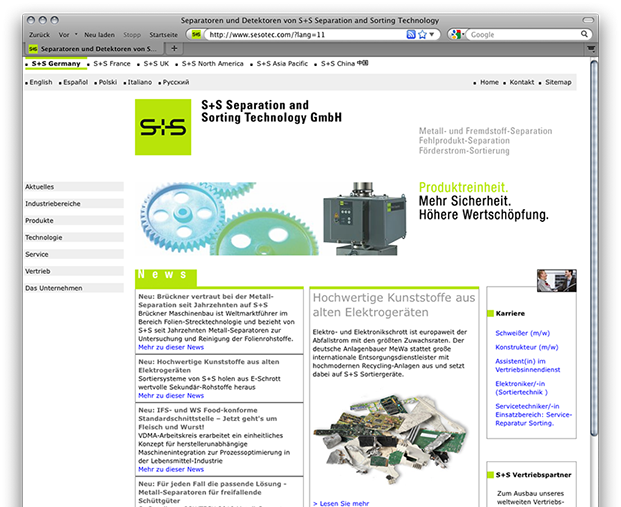
Task: Click the S+S green logo image
Action: click(x=160, y=127)
